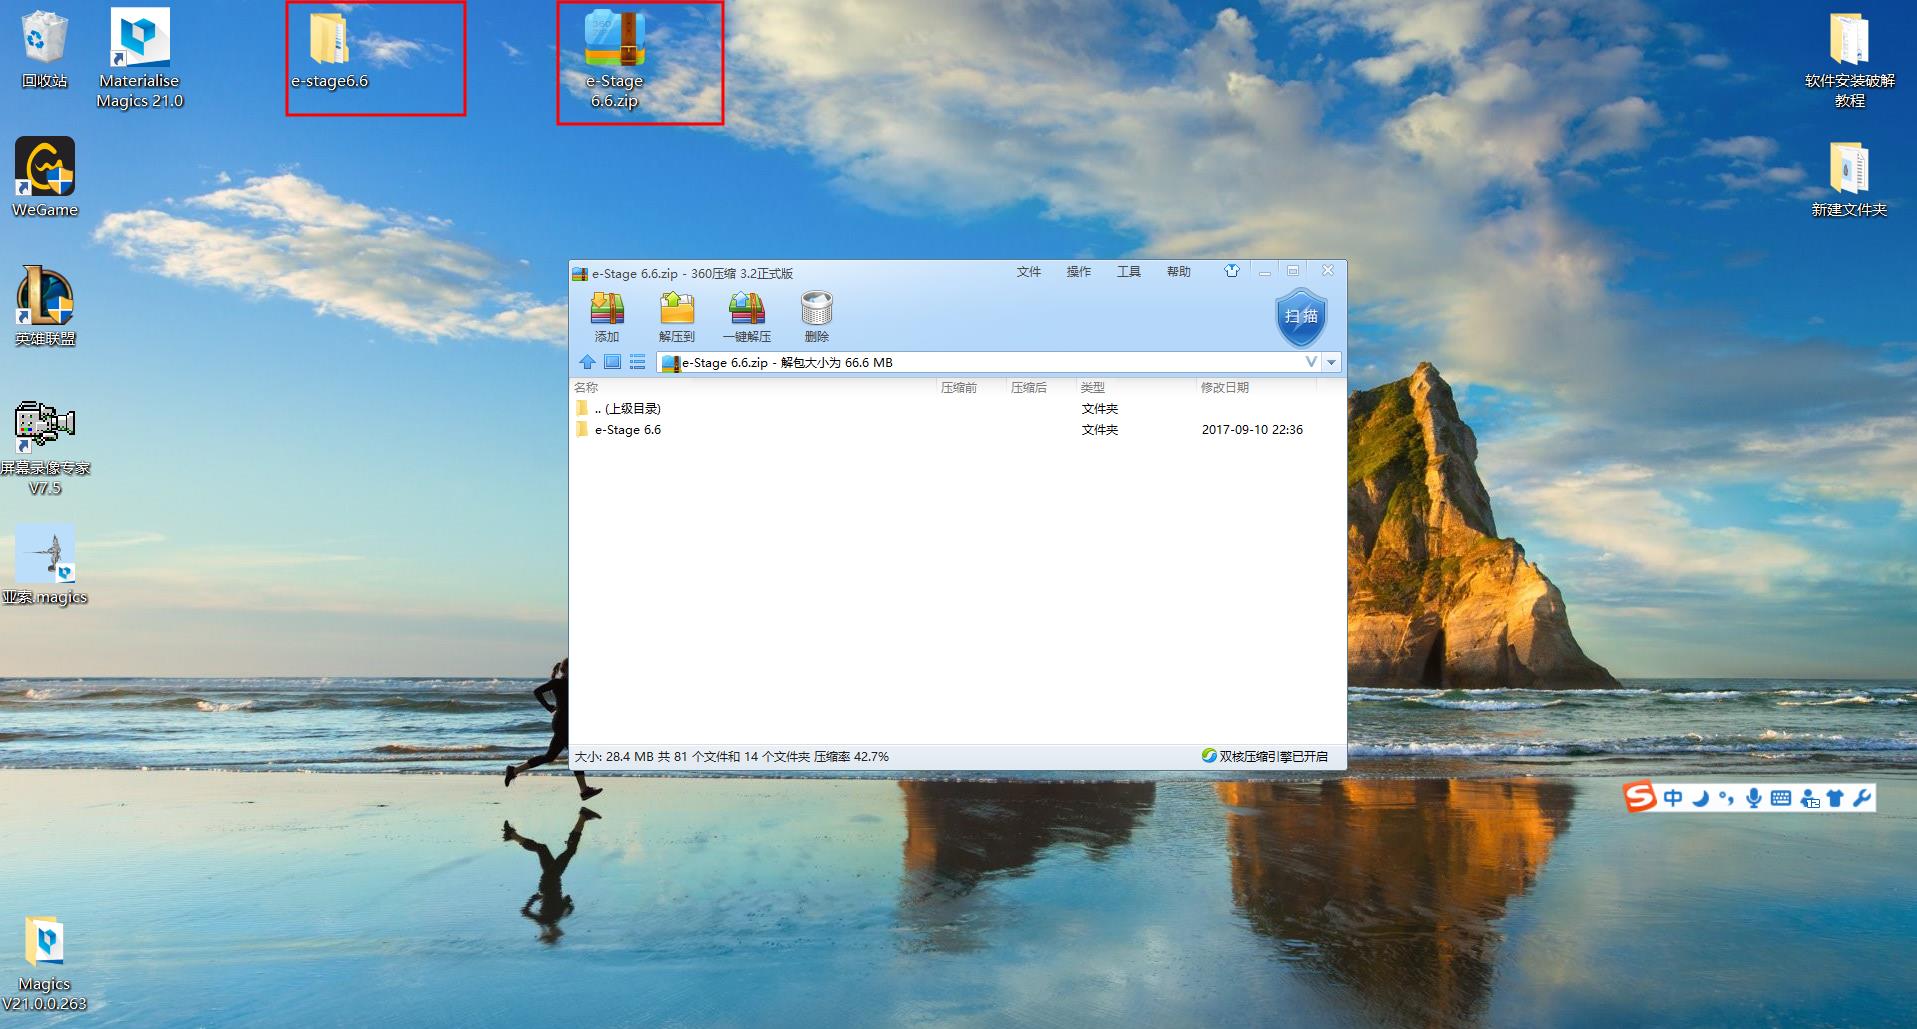Go up one level with the blue arrow
The width and height of the screenshot is (1917, 1029).
coord(587,362)
